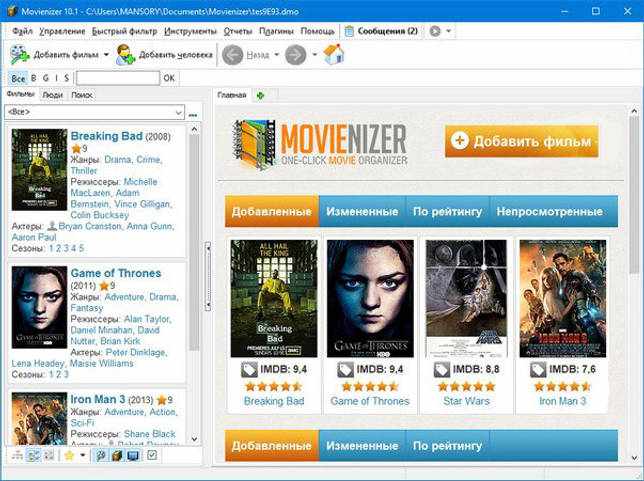
Task: Open the Отчеты menu
Action: [x=237, y=31]
